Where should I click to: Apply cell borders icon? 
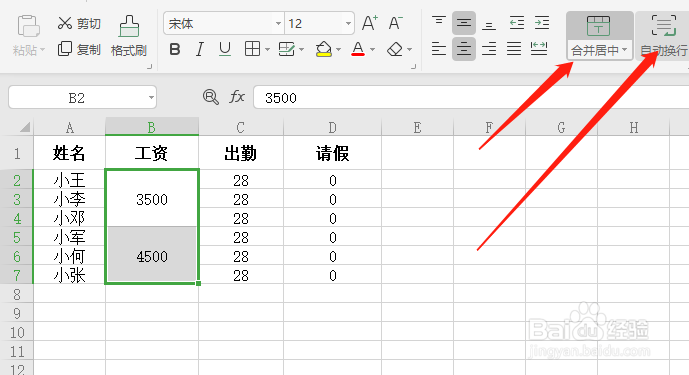pos(252,49)
